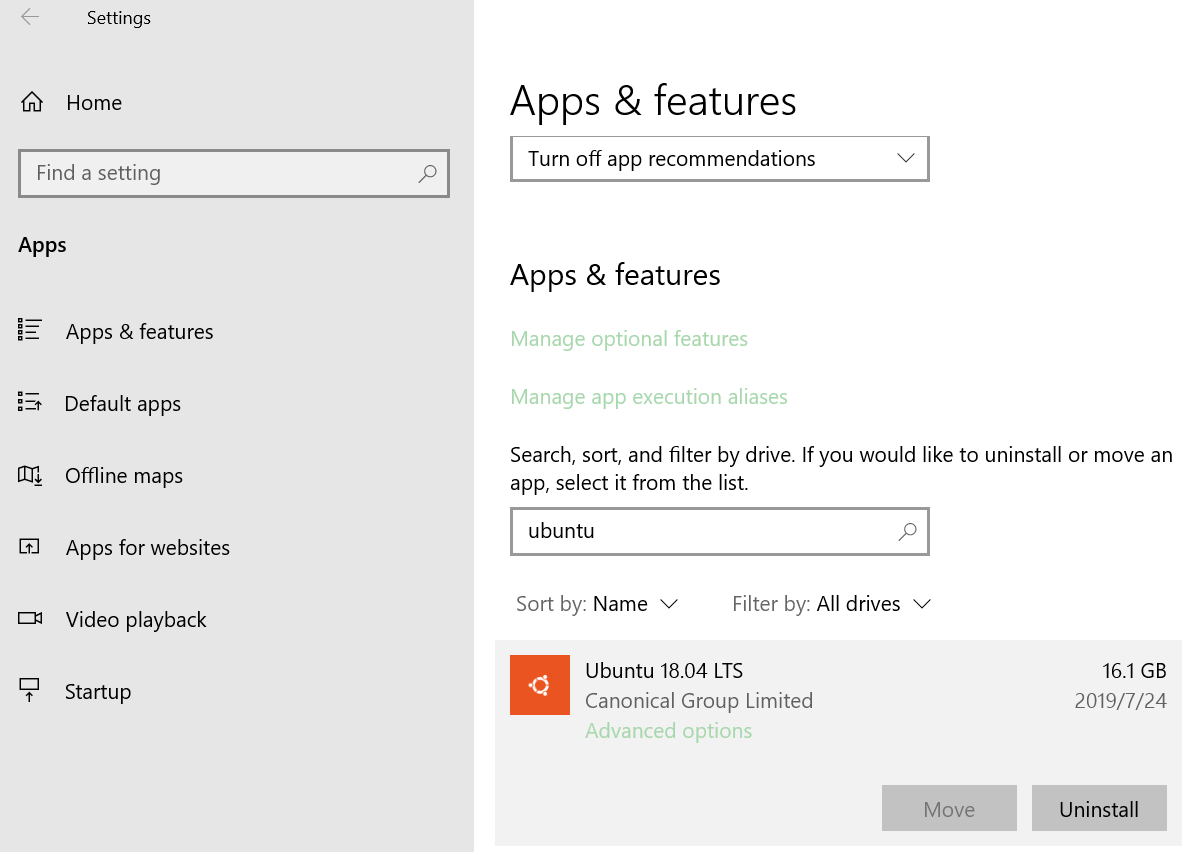Focus the Find a setting search field
Screen dimensions: 1189x852
(220, 173)
